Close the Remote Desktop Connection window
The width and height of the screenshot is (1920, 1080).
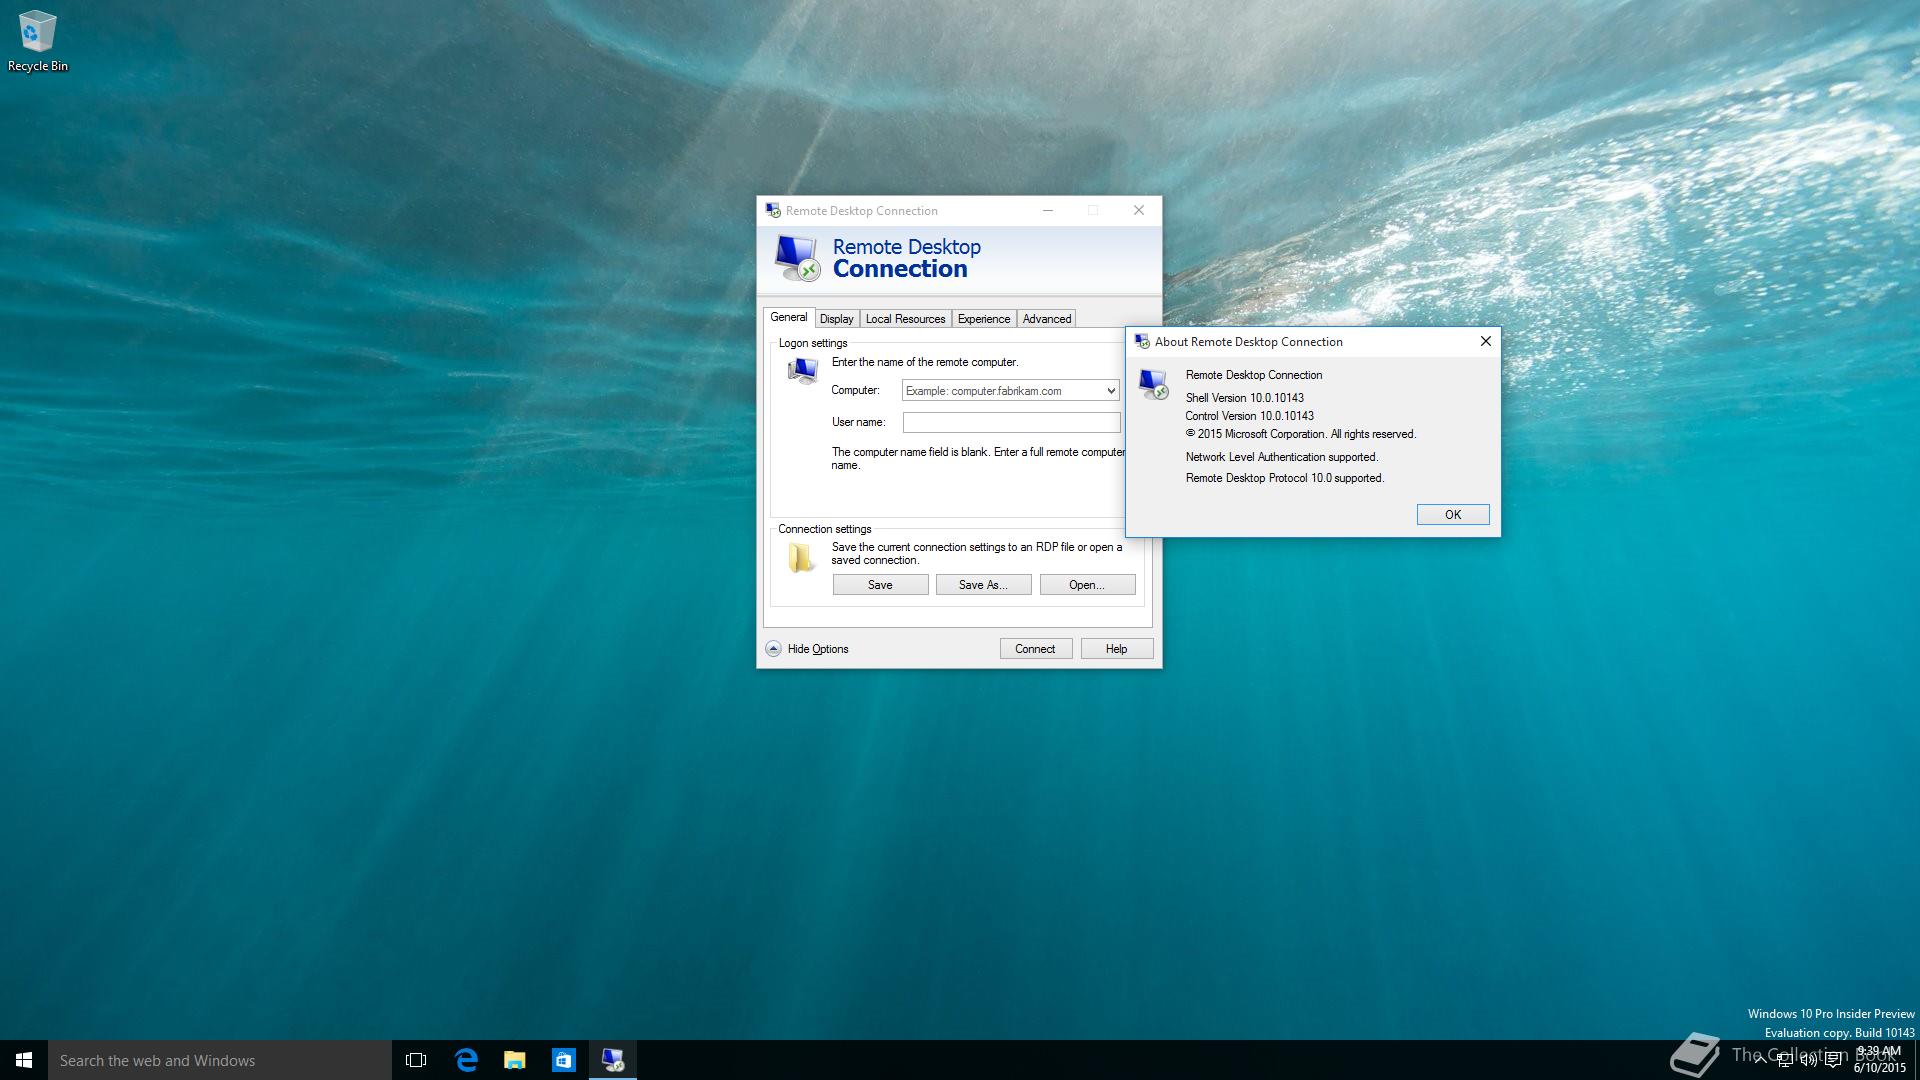(x=1138, y=210)
